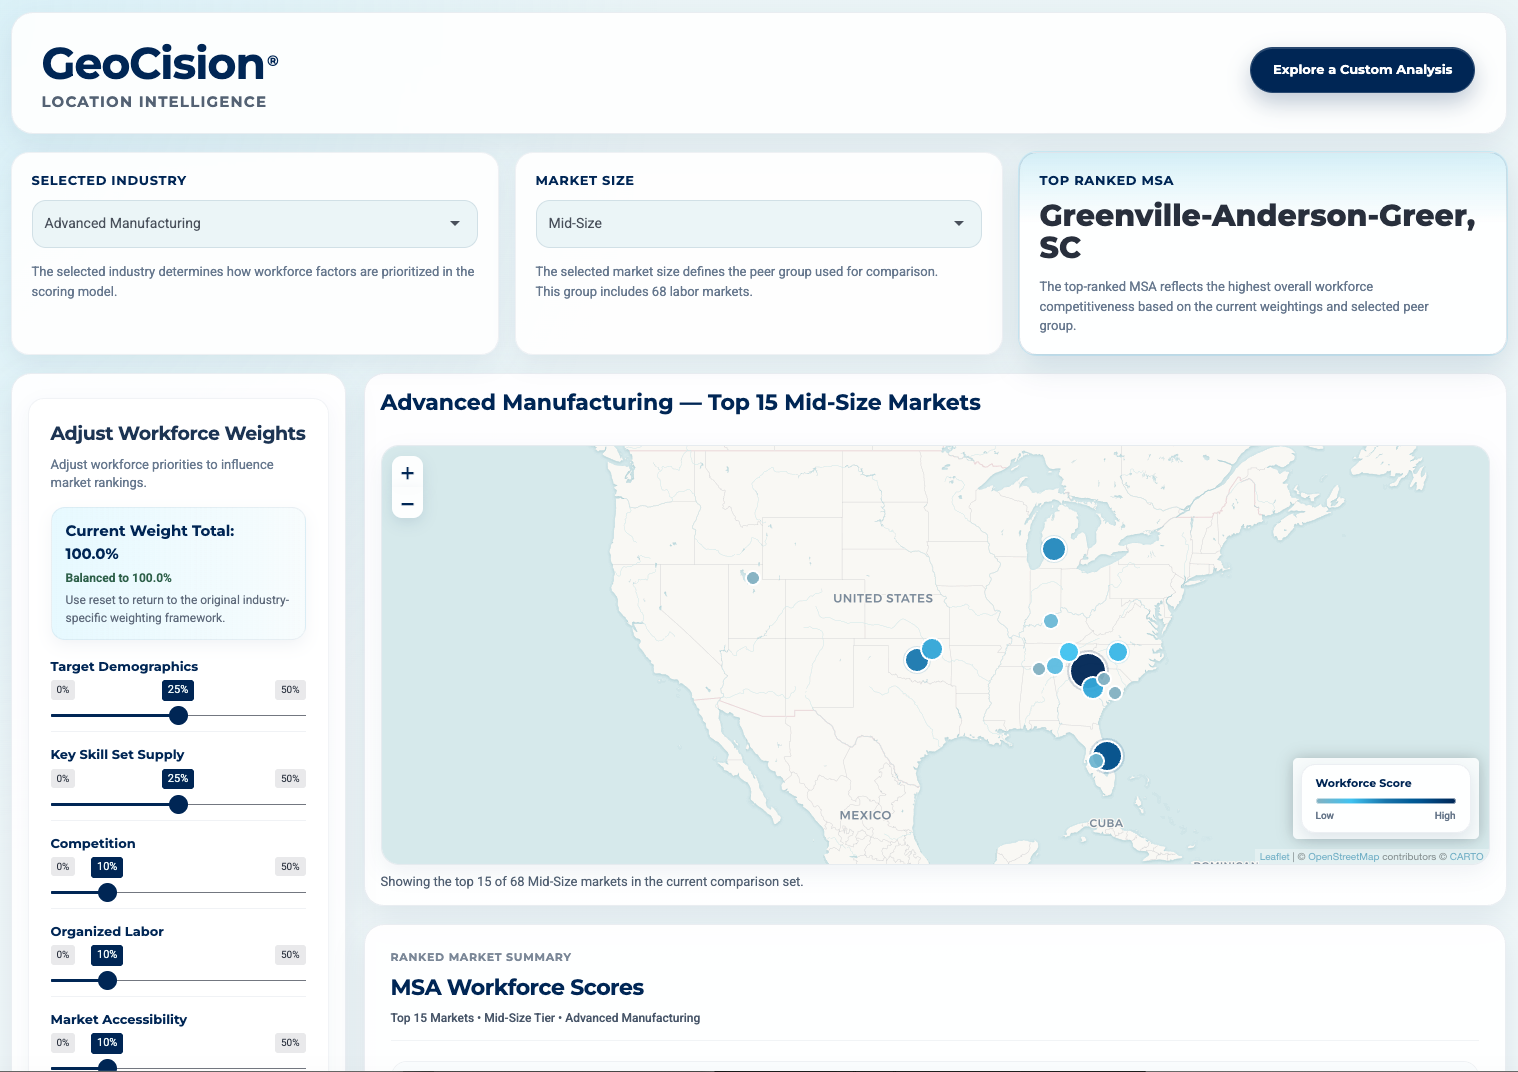Click the 'Current Weight Total:' text
The height and width of the screenshot is (1072, 1518).
(150, 531)
